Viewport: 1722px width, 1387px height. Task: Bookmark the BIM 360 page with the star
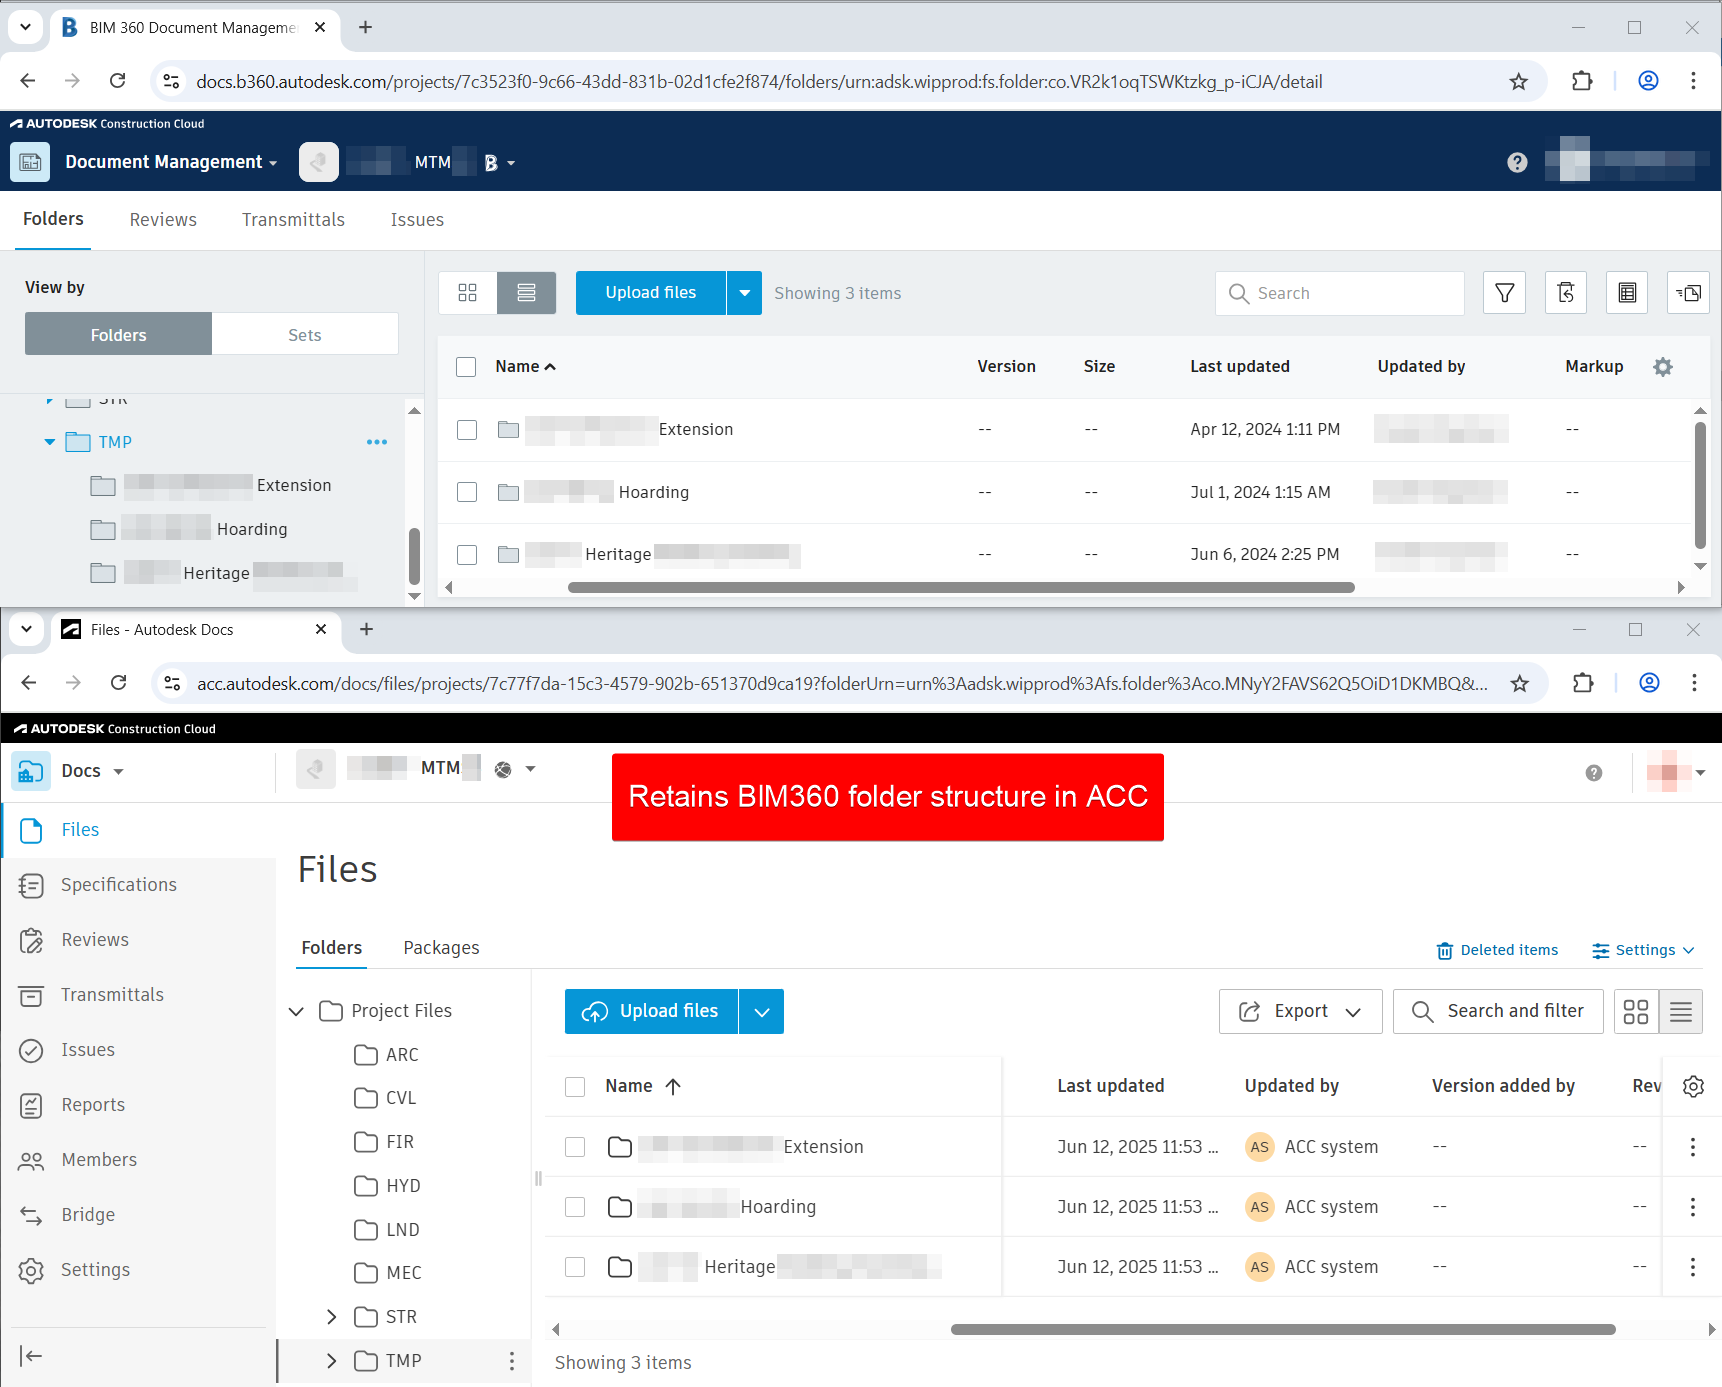[x=1518, y=81]
